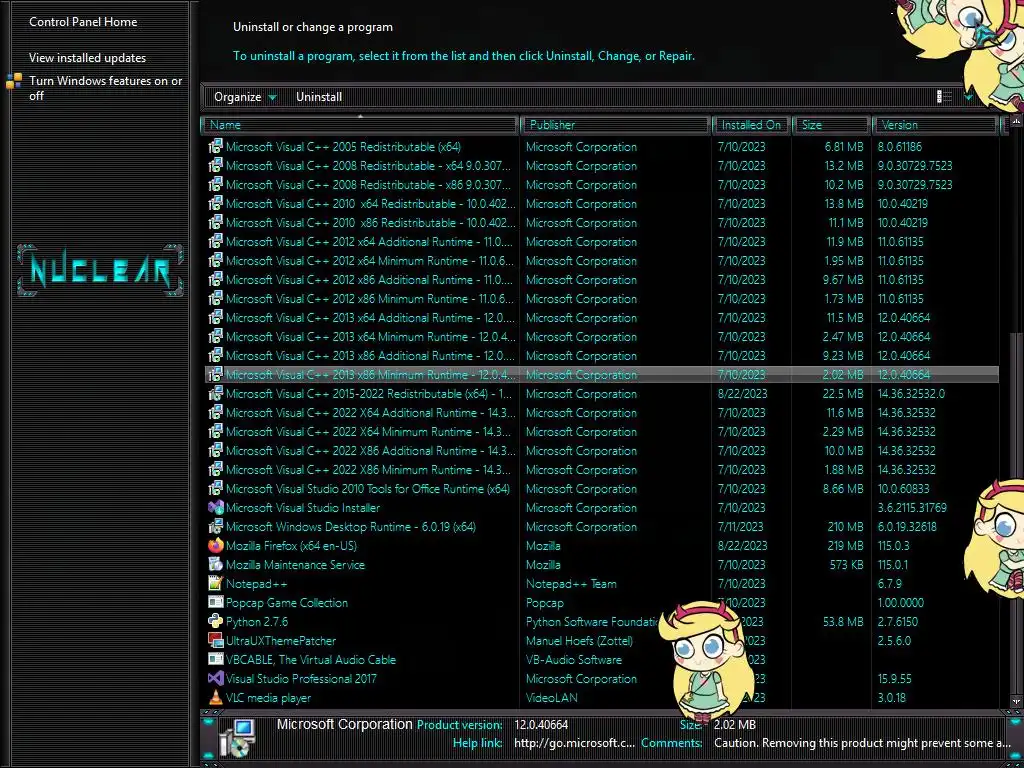Click the UltraUXThemePatcher icon

pos(216,640)
